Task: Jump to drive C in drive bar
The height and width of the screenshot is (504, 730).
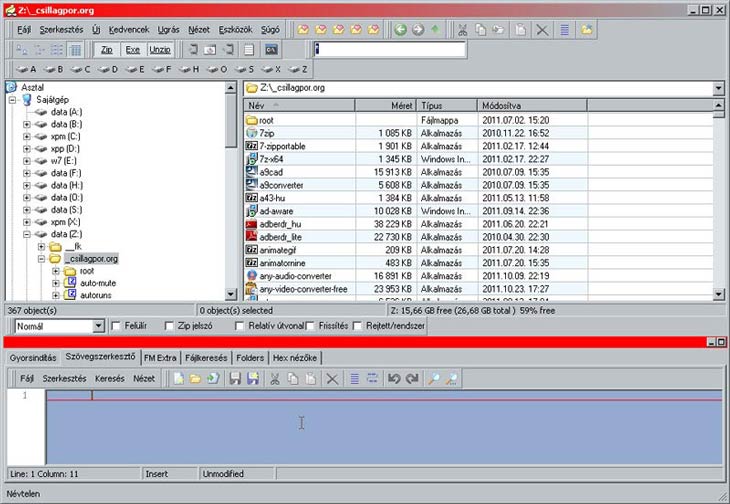Action: pos(80,69)
